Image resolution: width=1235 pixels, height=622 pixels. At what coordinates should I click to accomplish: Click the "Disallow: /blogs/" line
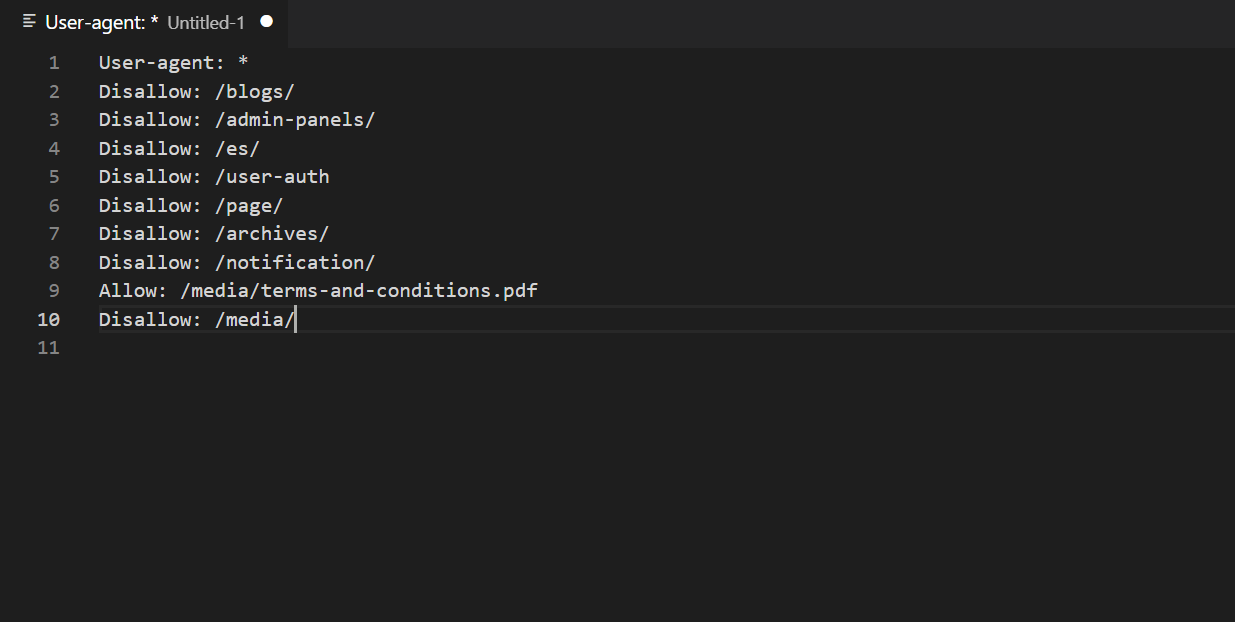click(196, 92)
